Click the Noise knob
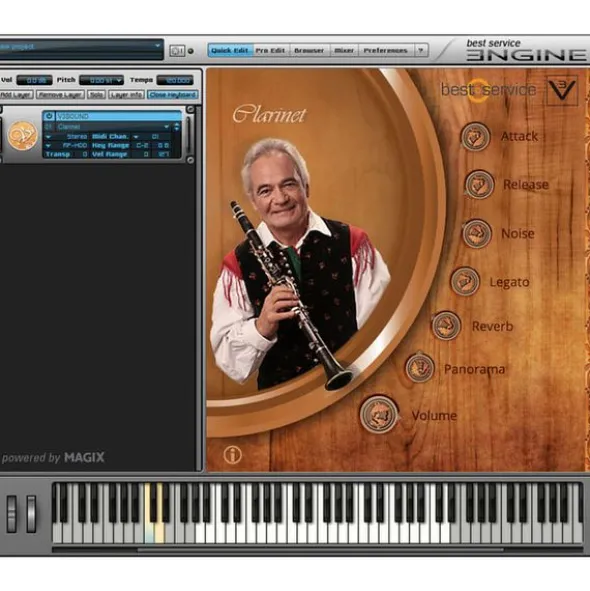Image resolution: width=590 pixels, height=591 pixels. tap(477, 234)
